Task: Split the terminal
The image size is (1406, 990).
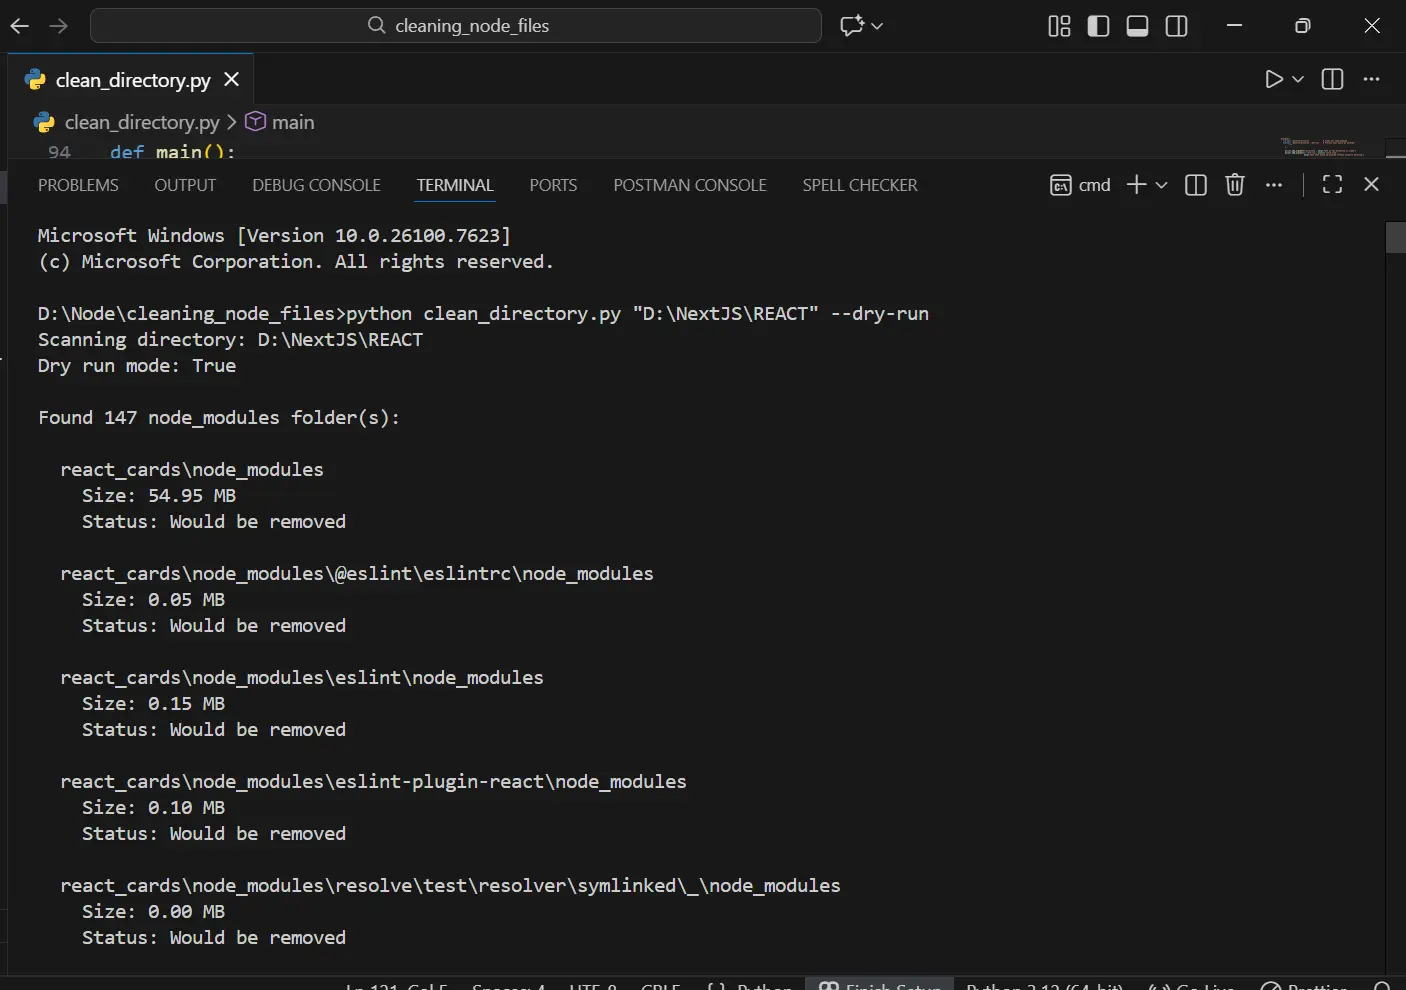Action: coord(1195,185)
